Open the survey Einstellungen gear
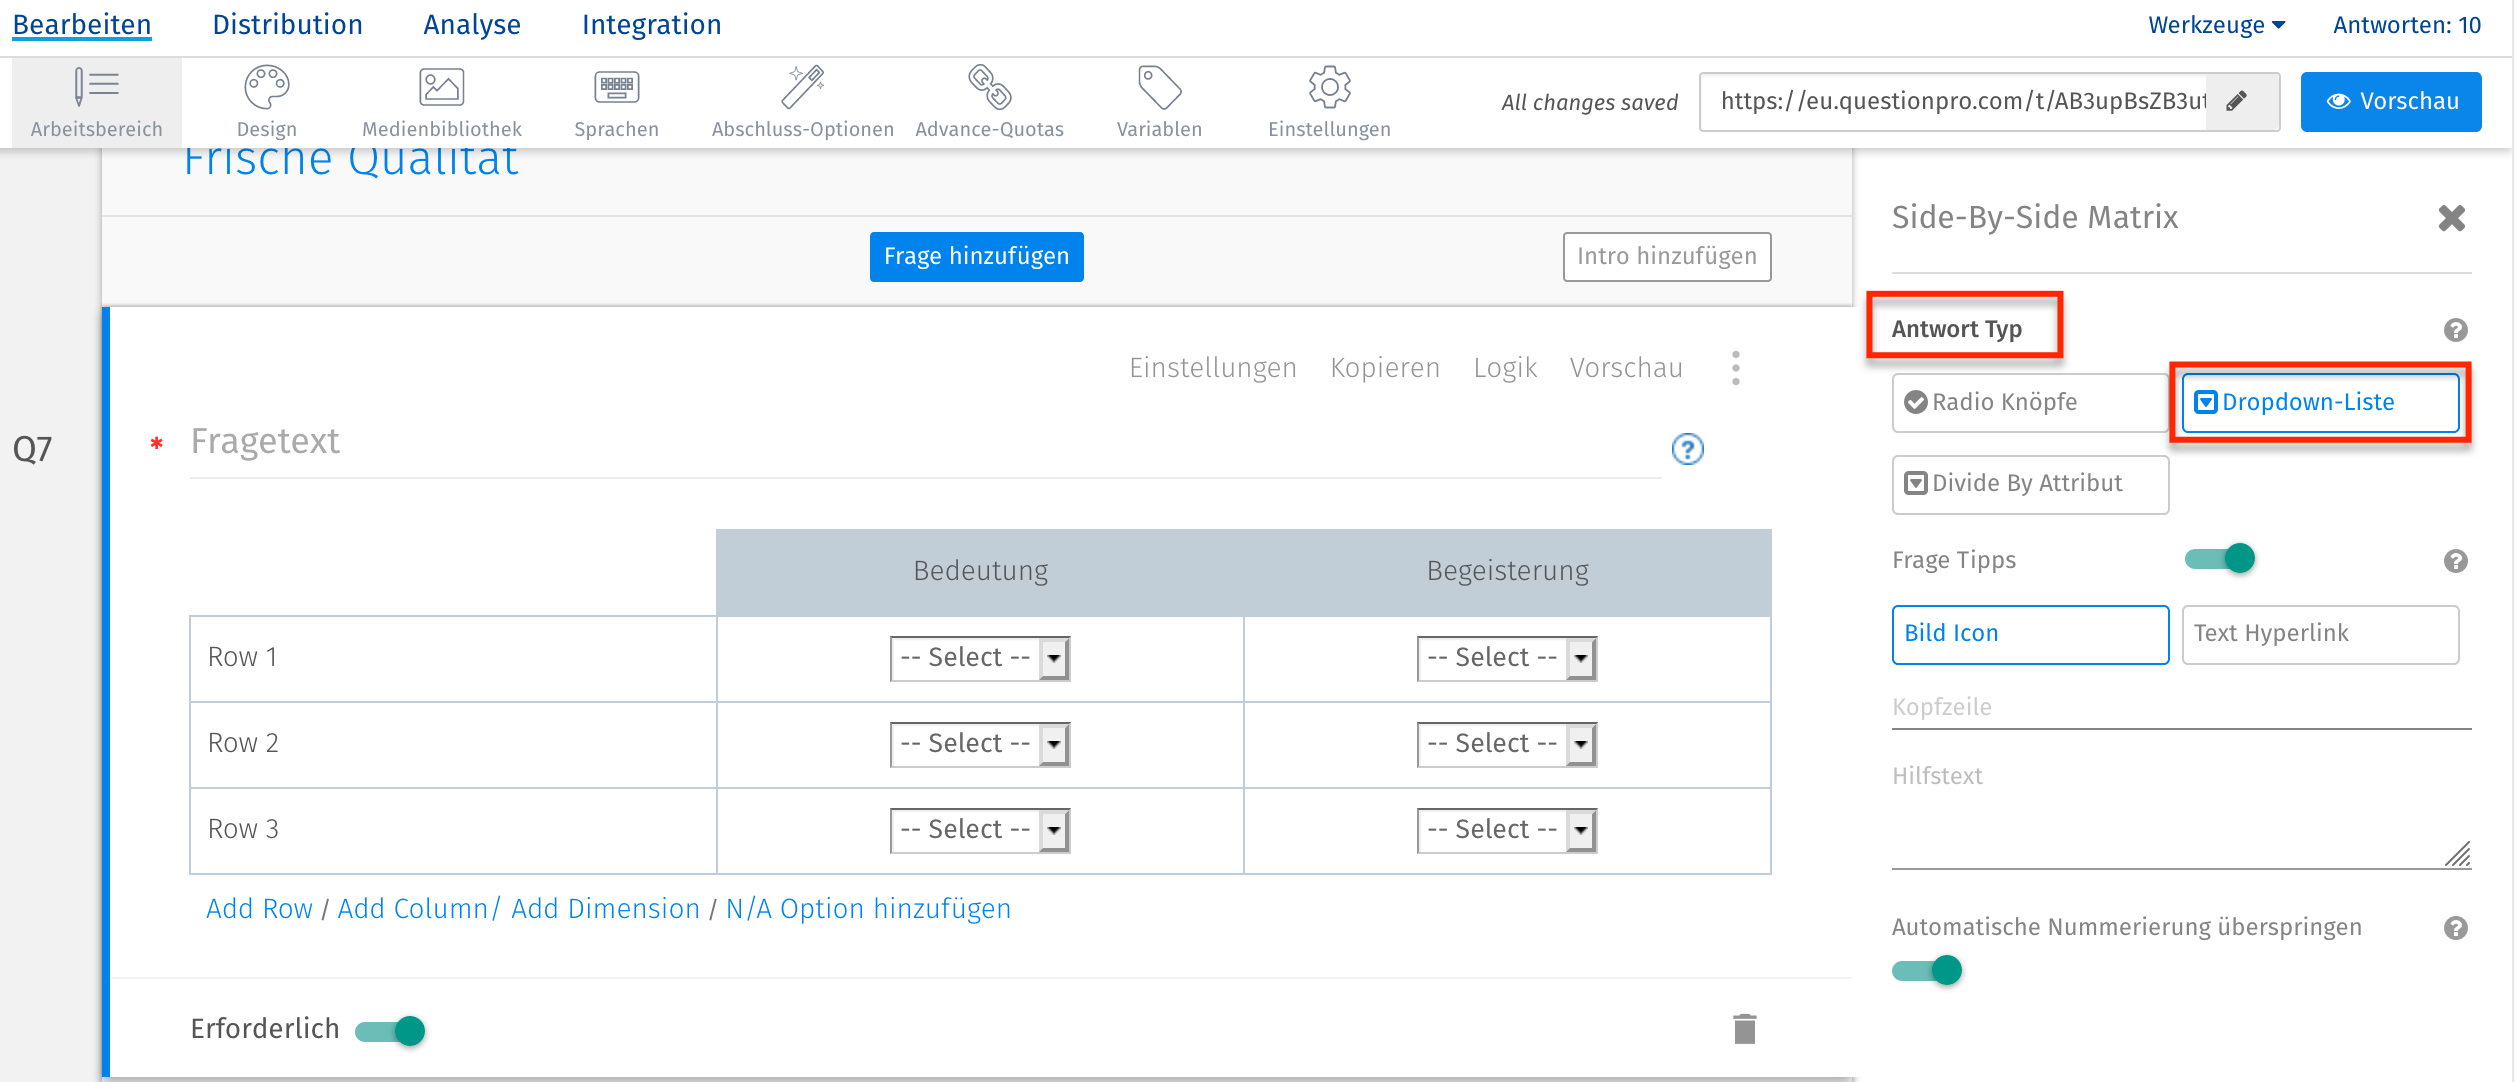 (x=1328, y=100)
